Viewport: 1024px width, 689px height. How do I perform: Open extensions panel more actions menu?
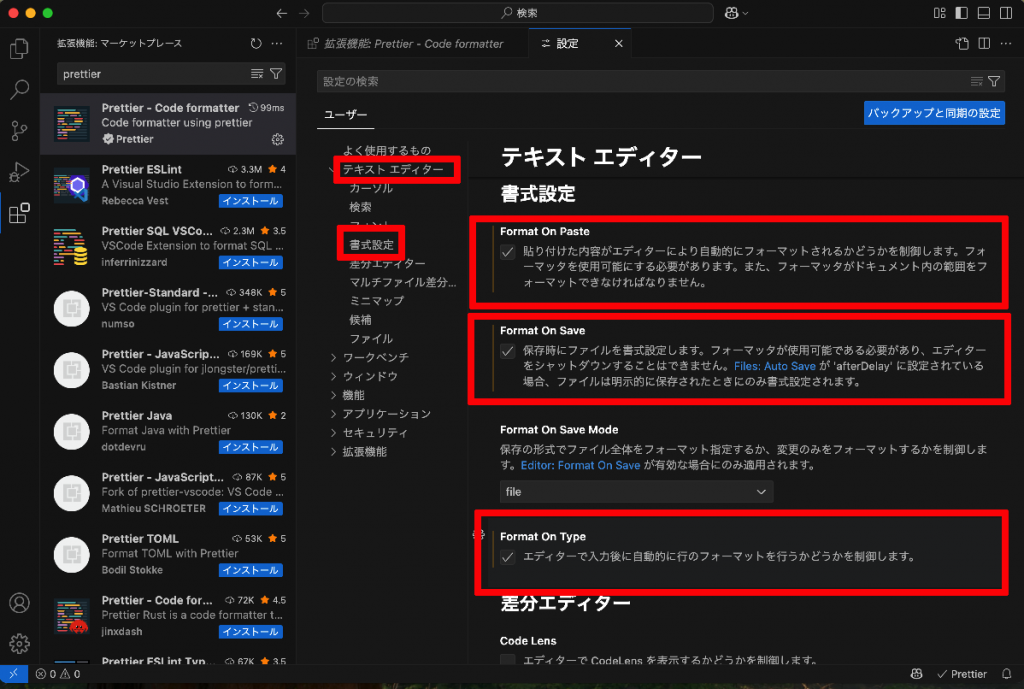pos(277,43)
